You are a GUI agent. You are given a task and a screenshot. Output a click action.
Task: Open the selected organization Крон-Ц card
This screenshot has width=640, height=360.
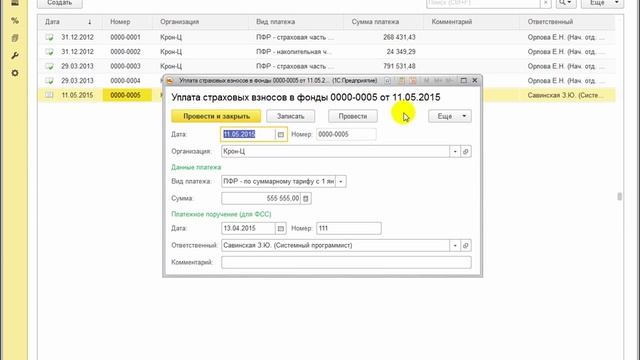click(466, 151)
